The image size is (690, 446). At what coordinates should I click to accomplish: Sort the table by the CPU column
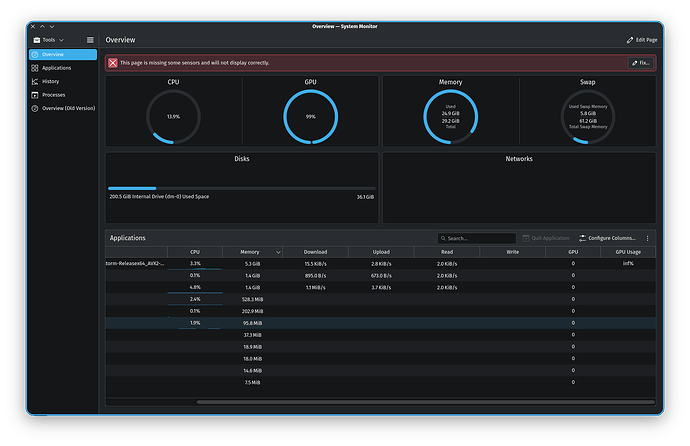point(194,252)
